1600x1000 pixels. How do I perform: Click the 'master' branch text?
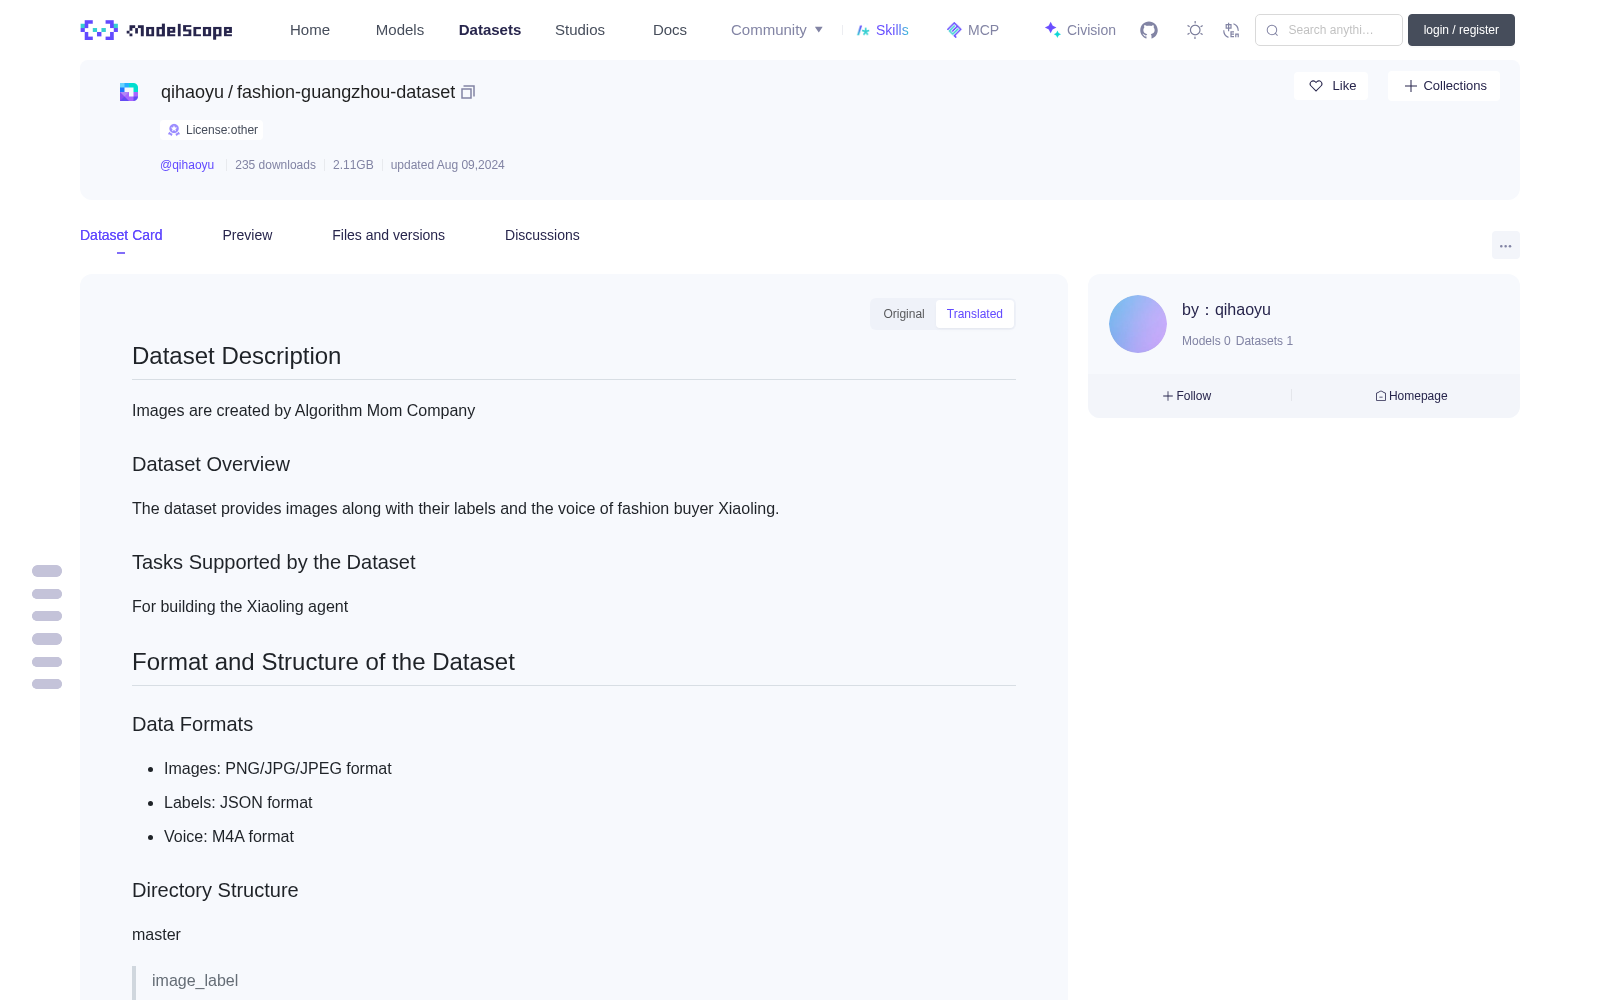156,935
